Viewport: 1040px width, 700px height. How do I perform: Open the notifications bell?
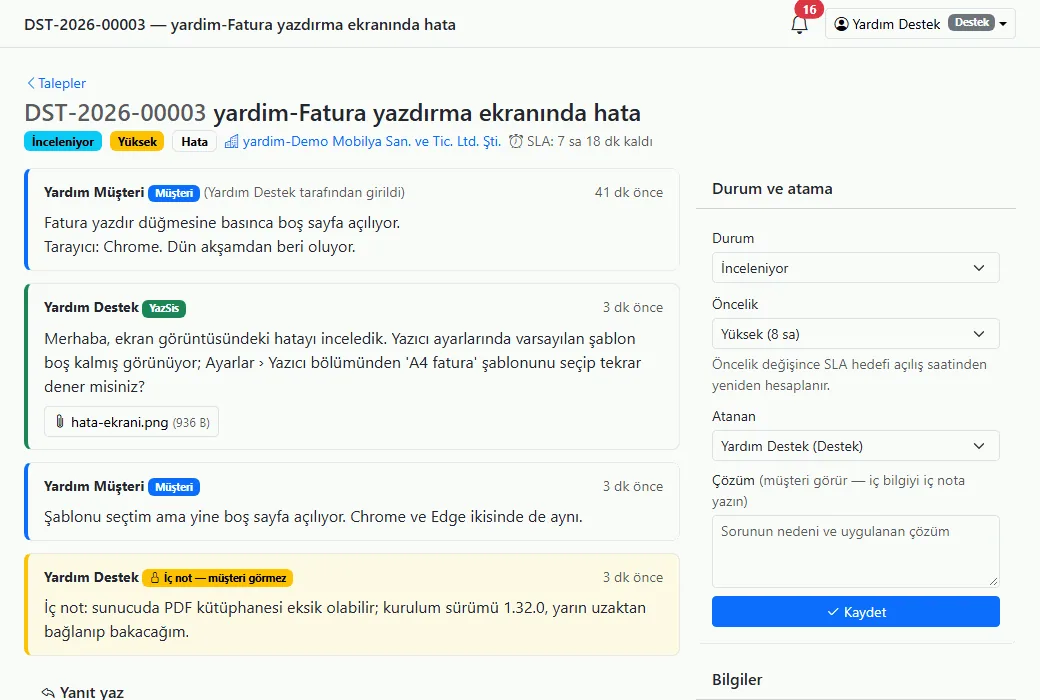coord(799,25)
